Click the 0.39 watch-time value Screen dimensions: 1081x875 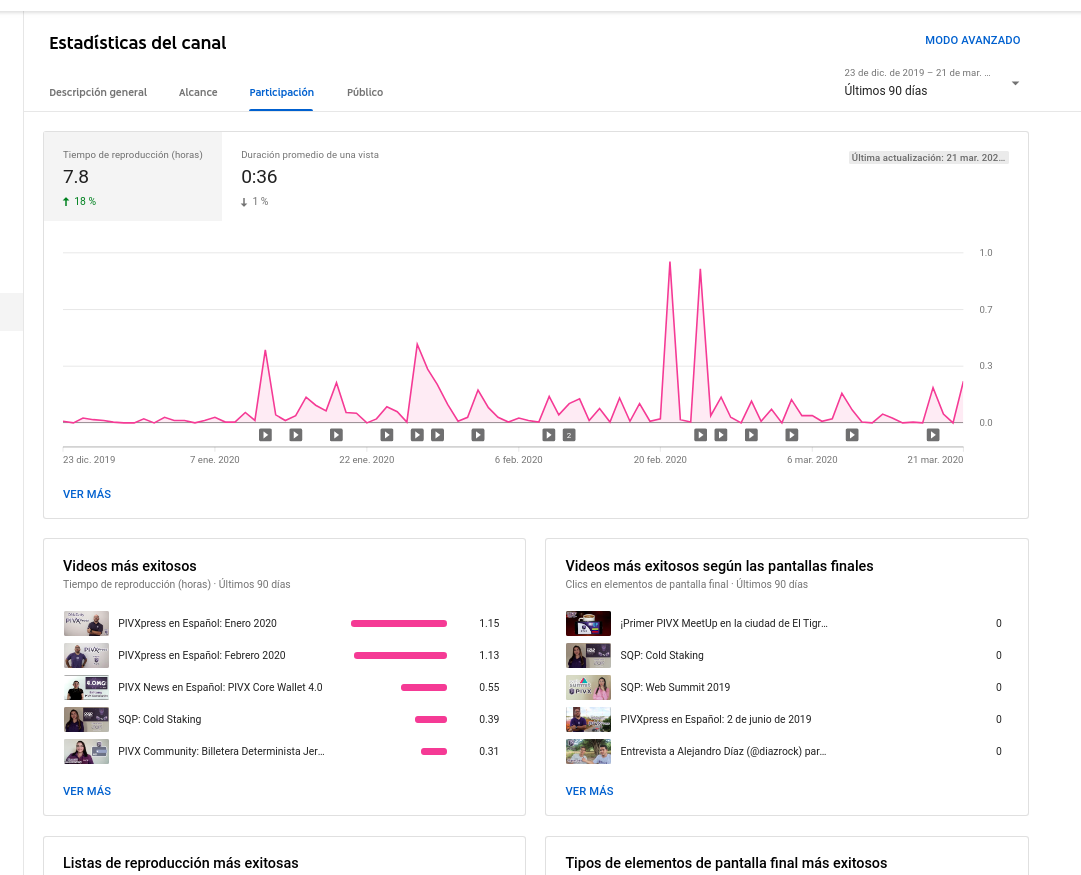tap(489, 719)
